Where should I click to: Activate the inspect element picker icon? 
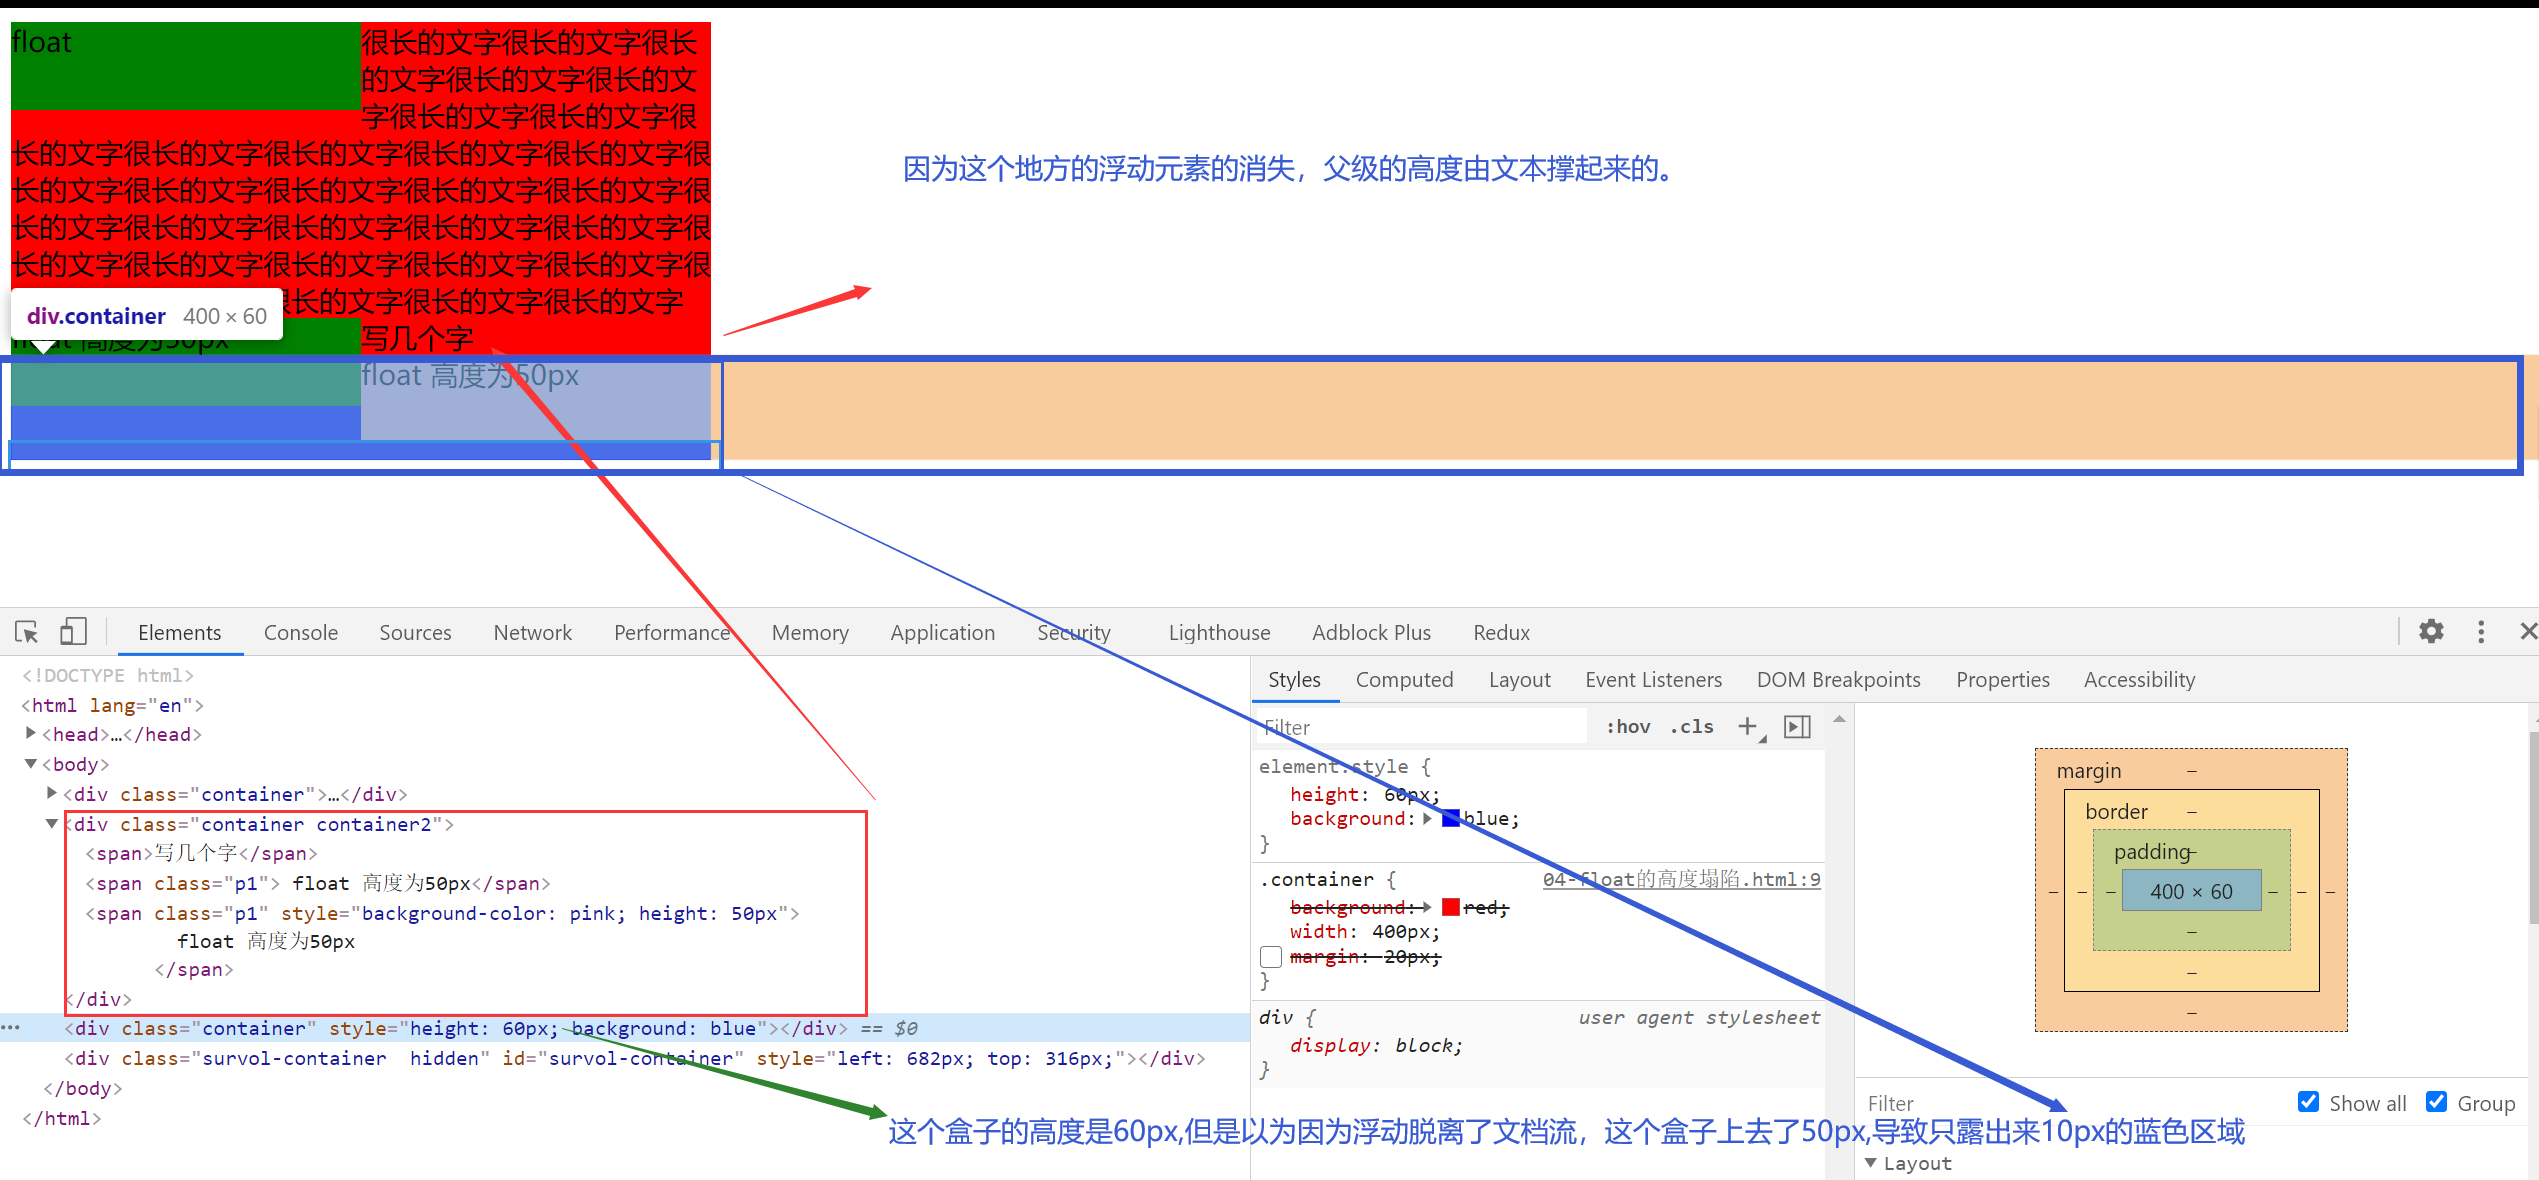coord(27,632)
